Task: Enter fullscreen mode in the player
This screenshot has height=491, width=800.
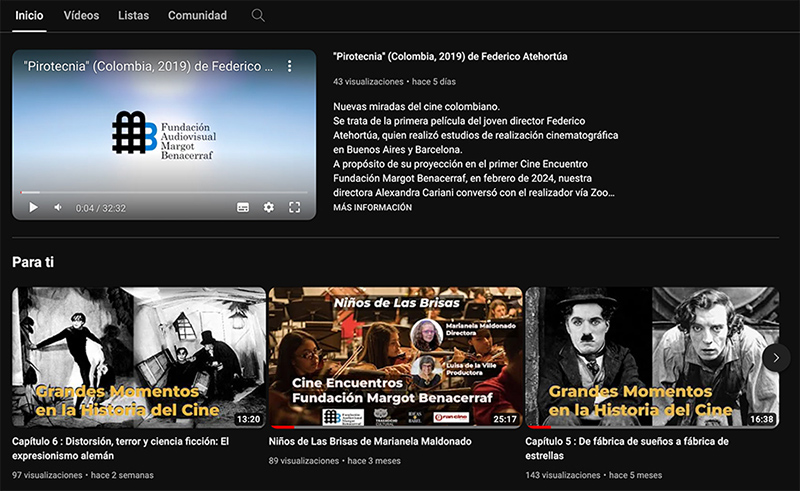Action: tap(294, 207)
